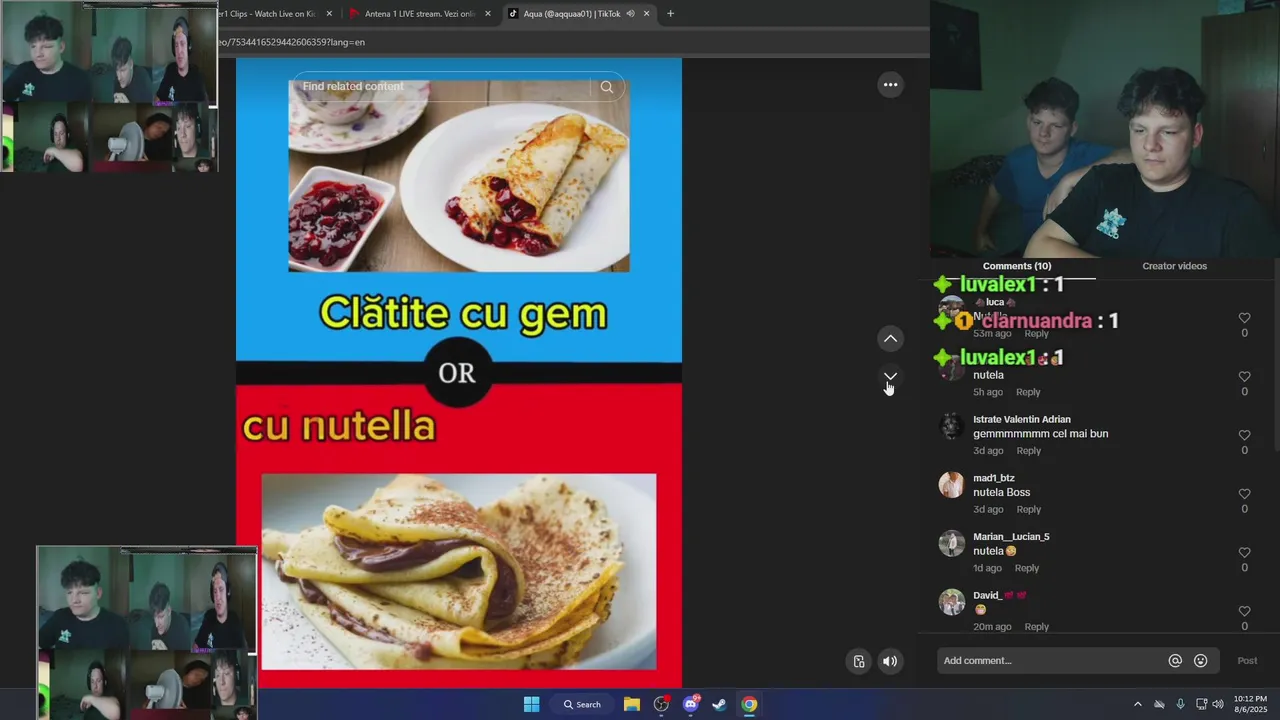This screenshot has height=720, width=1280.
Task: Open the clock showing 10:12 PM
Action: (1250, 704)
